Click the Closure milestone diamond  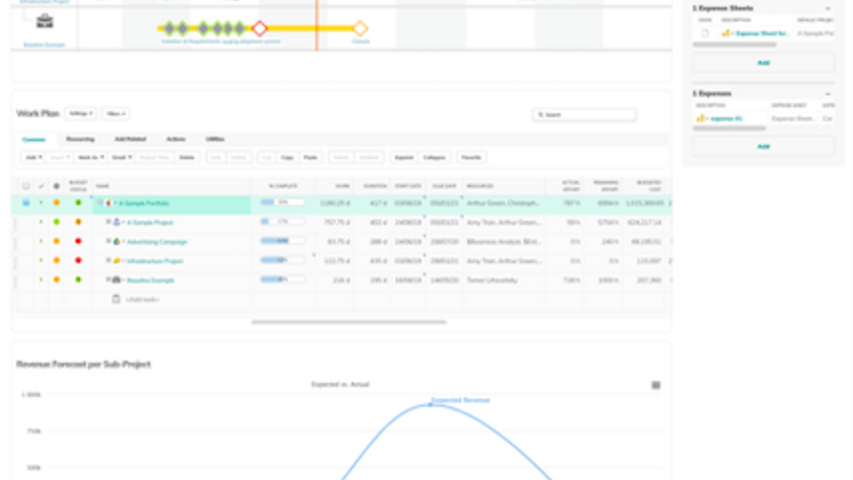coord(360,28)
